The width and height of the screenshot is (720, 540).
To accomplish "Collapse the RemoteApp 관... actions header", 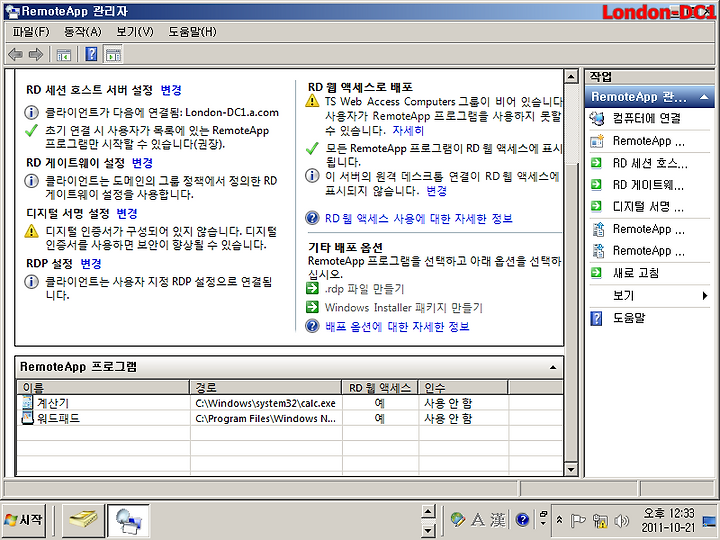I will 704,97.
